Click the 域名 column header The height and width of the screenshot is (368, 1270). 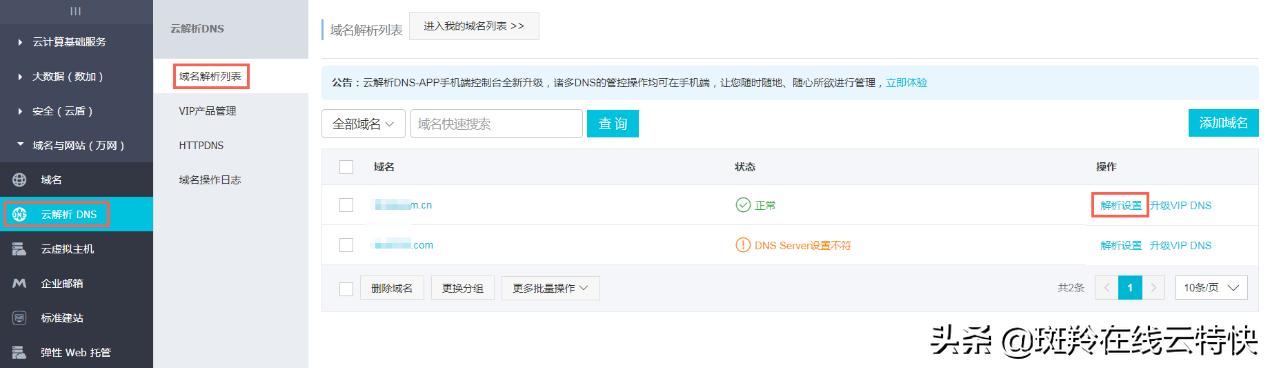point(384,167)
